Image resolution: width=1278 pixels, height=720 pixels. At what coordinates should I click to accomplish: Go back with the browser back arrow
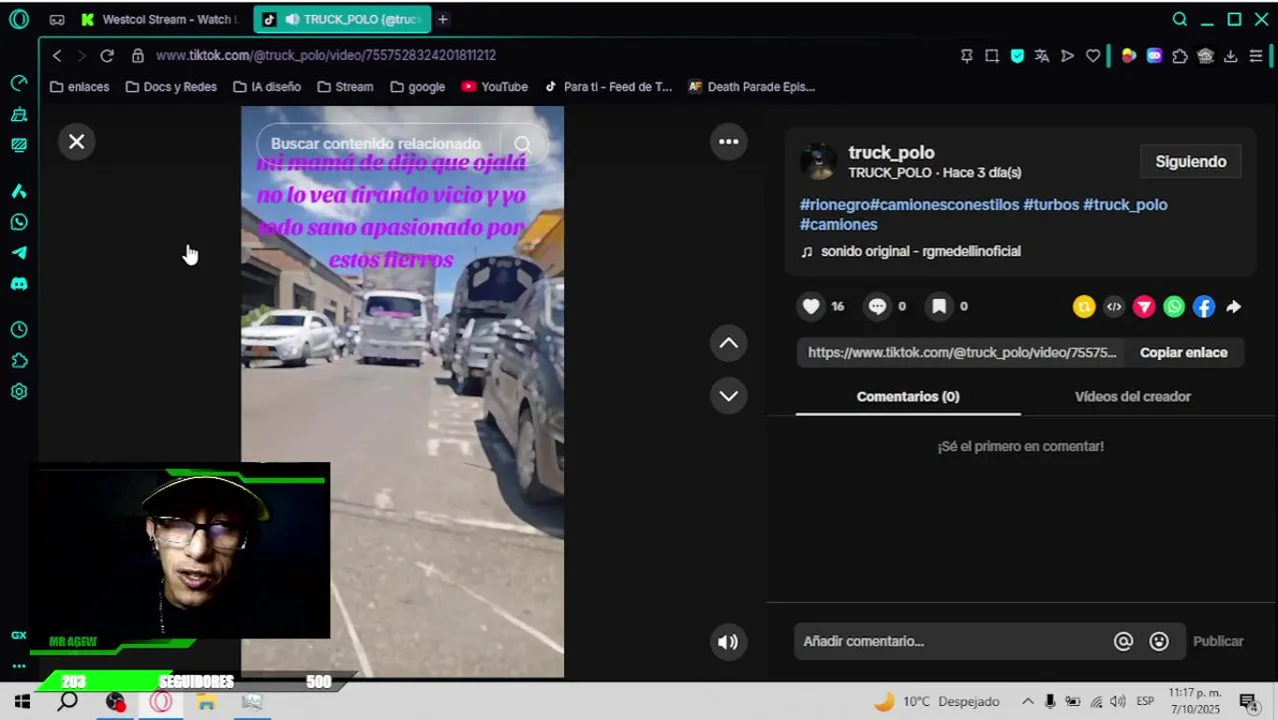click(57, 55)
